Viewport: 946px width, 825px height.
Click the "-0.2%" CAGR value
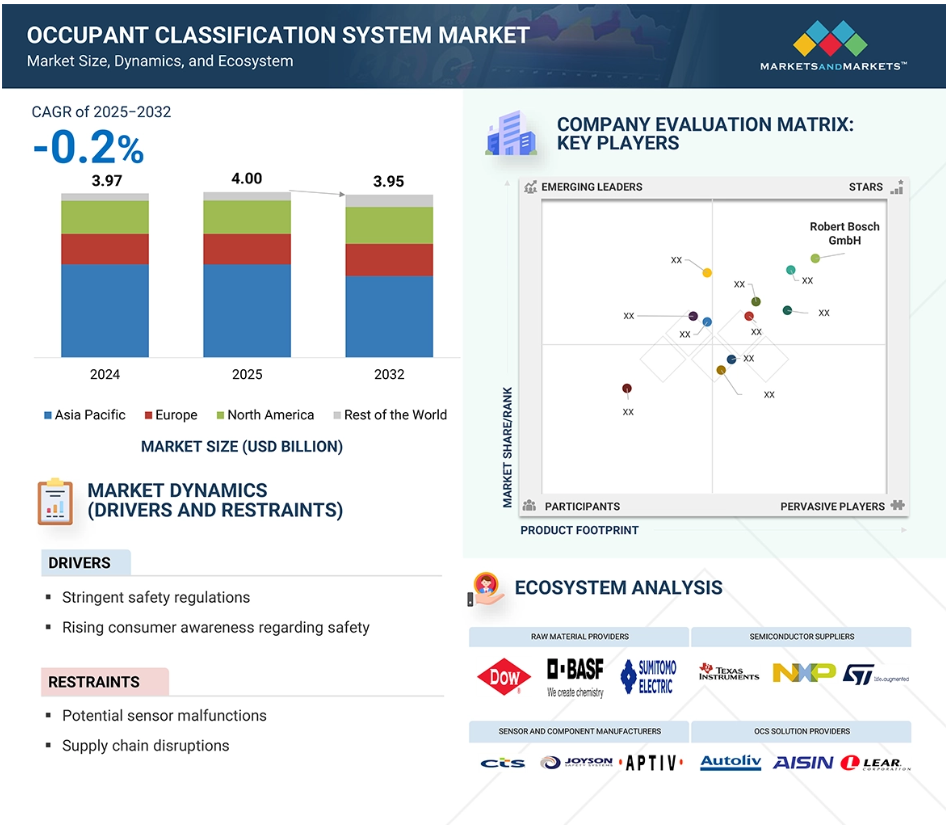[x=89, y=147]
